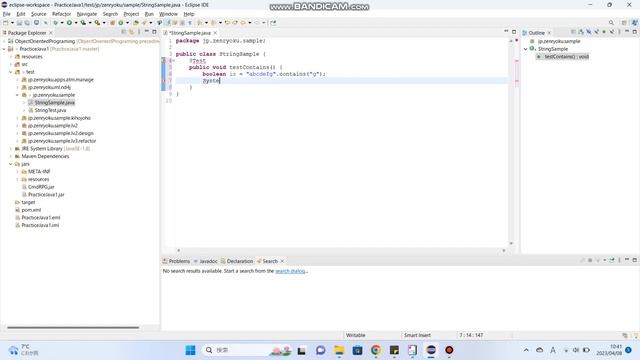
Task: Toggle Sort in Outline view
Action: pos(581,32)
